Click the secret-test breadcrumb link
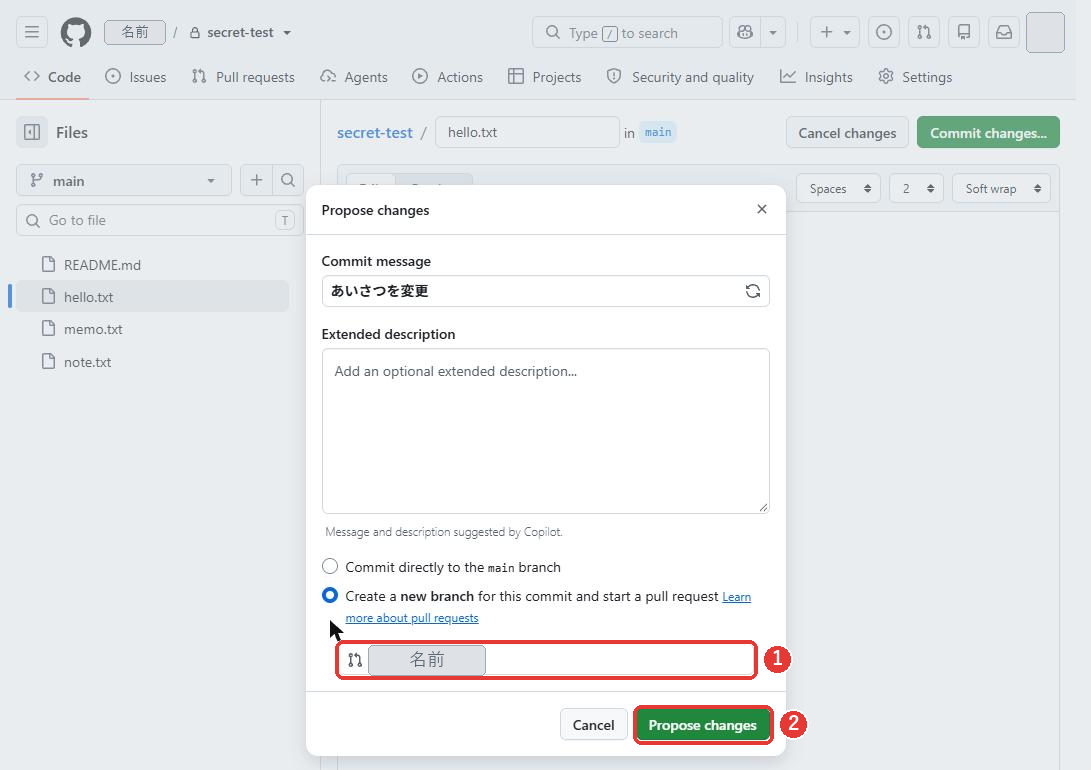1091x770 pixels. click(x=374, y=133)
